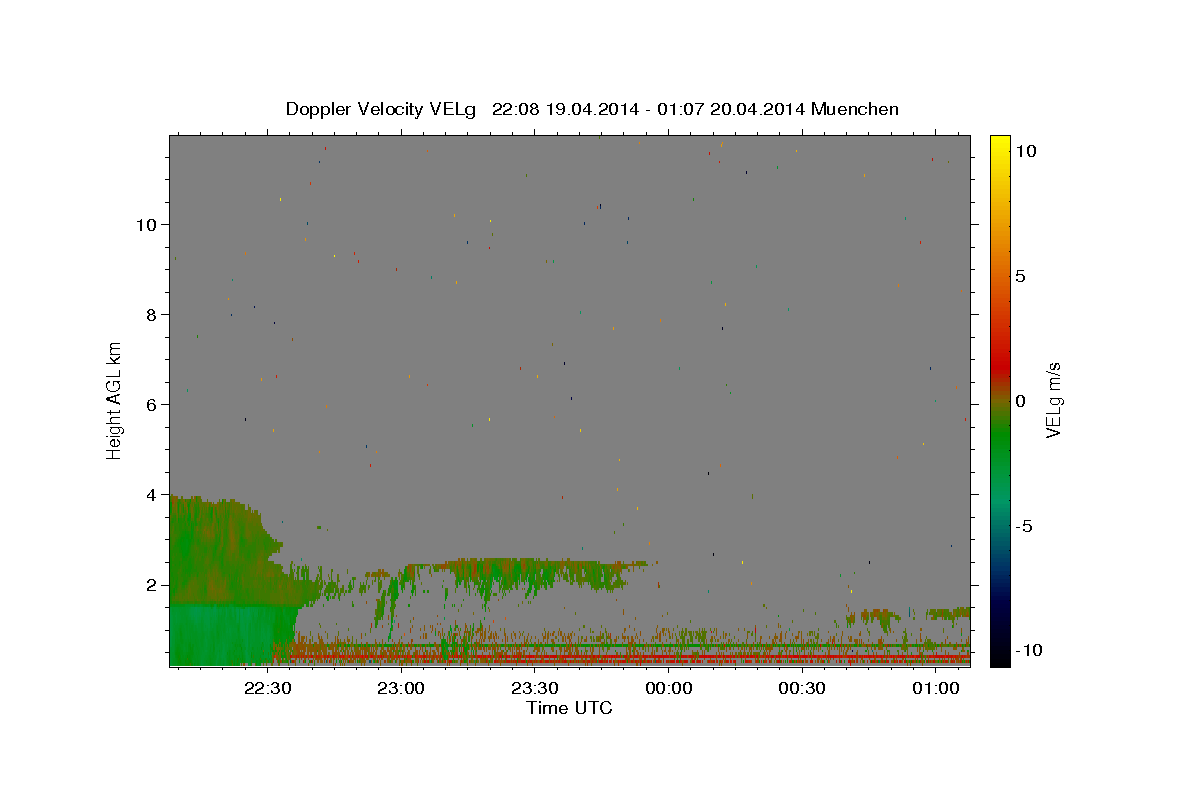Screen dimensions: 1200x800
Task: Click the height axis label 6
Action: click(x=150, y=404)
